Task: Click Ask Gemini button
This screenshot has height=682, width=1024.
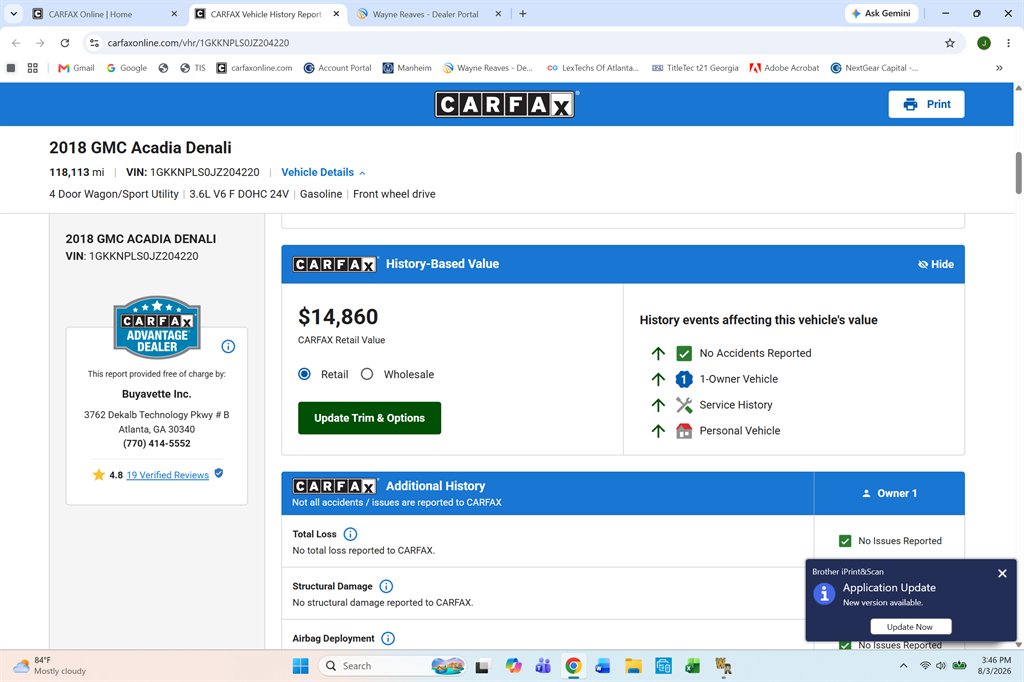Action: tap(882, 14)
